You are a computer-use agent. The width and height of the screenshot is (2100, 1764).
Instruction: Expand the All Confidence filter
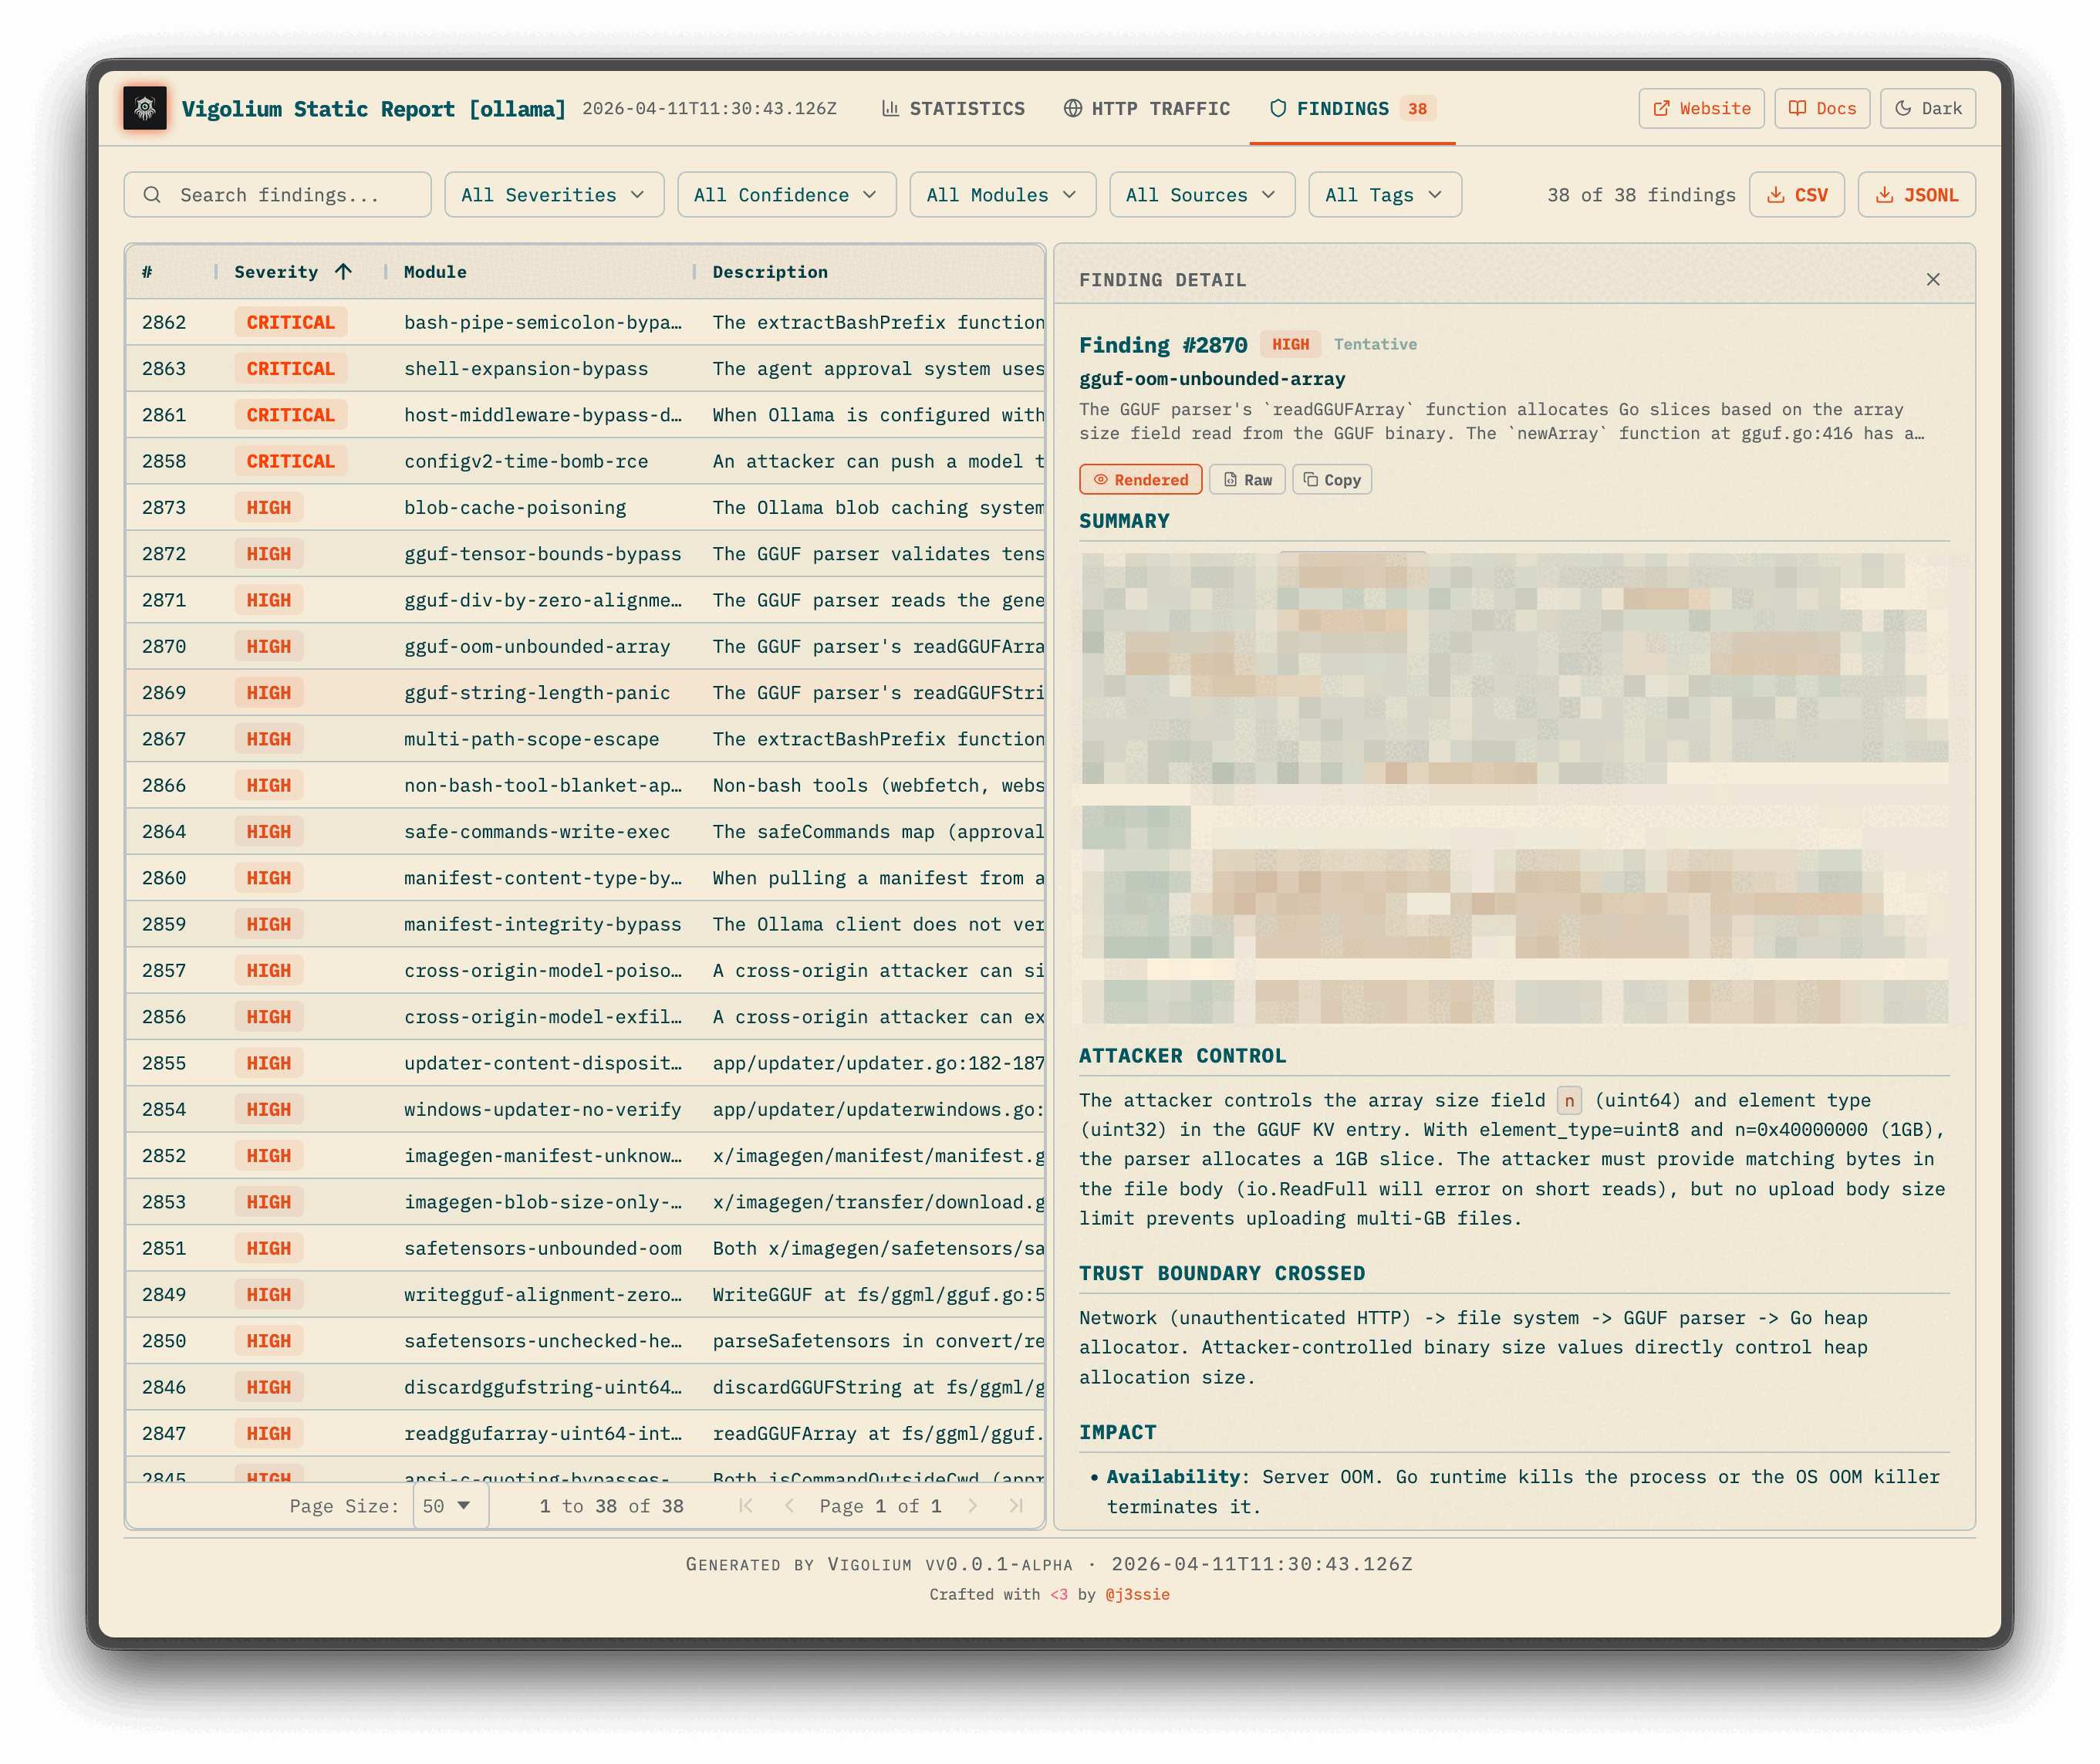[786, 194]
